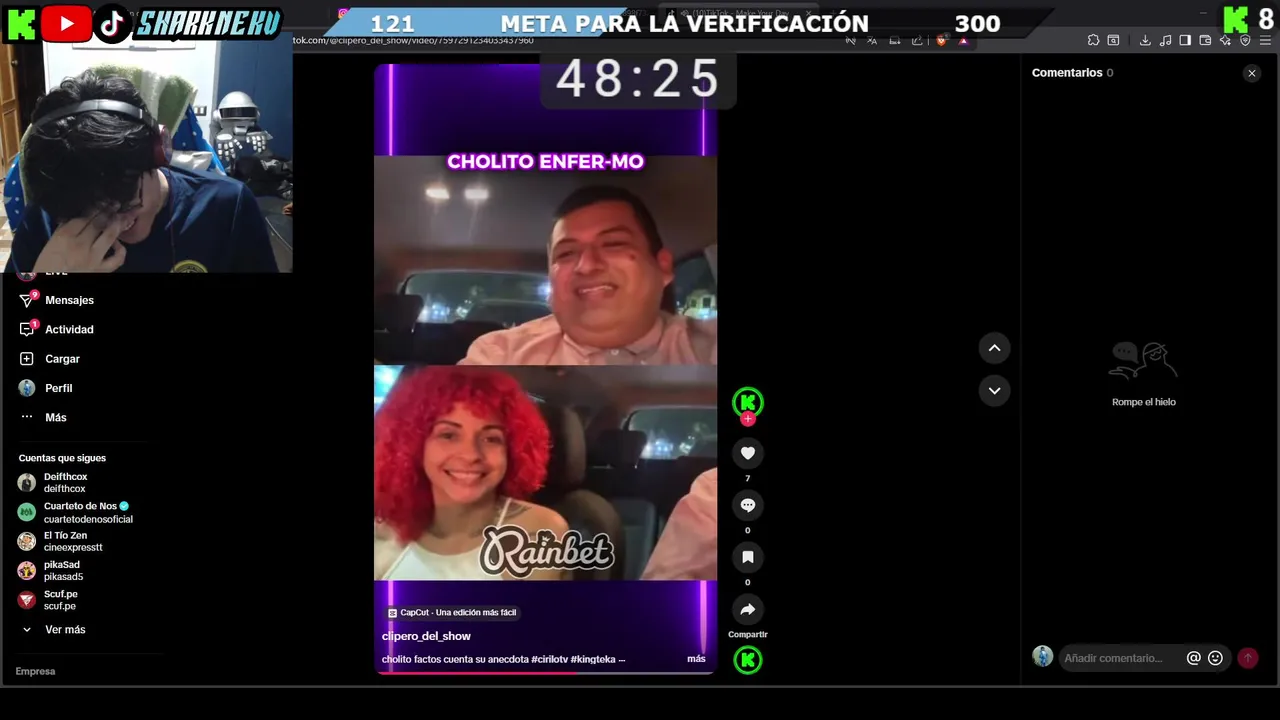
Task: Insert a mention with the @ icon
Action: (x=1193, y=658)
